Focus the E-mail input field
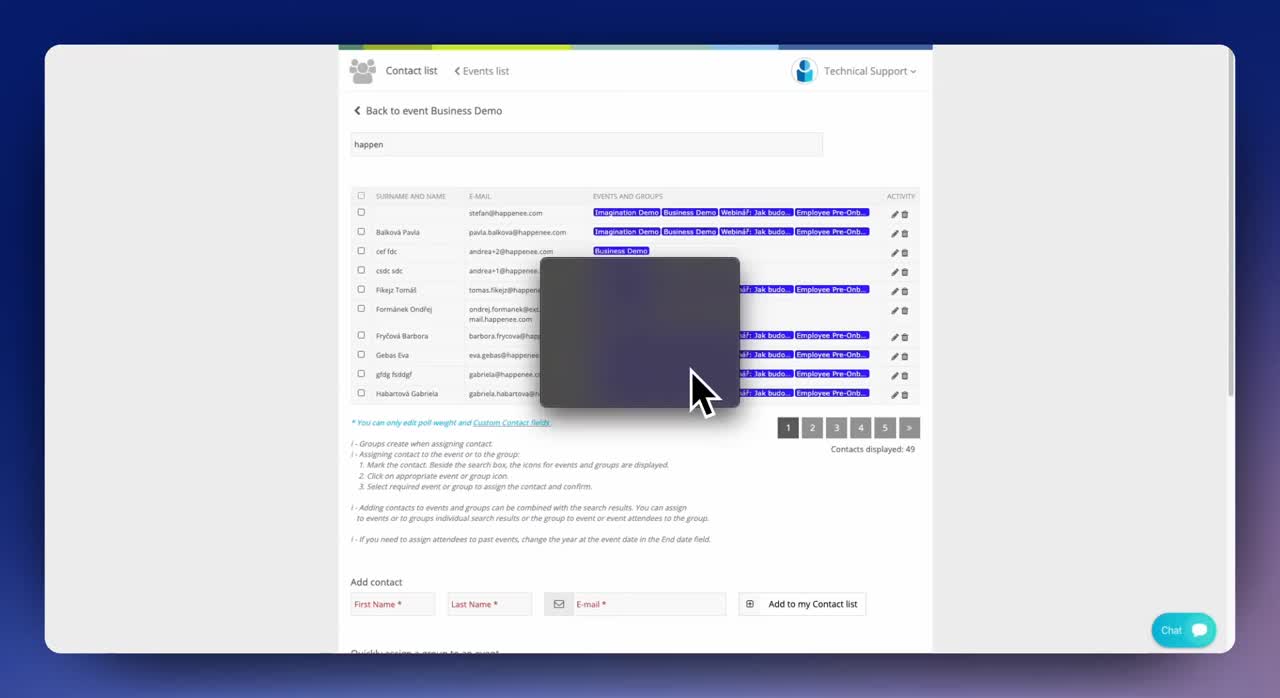Viewport: 1280px width, 698px height. click(649, 604)
